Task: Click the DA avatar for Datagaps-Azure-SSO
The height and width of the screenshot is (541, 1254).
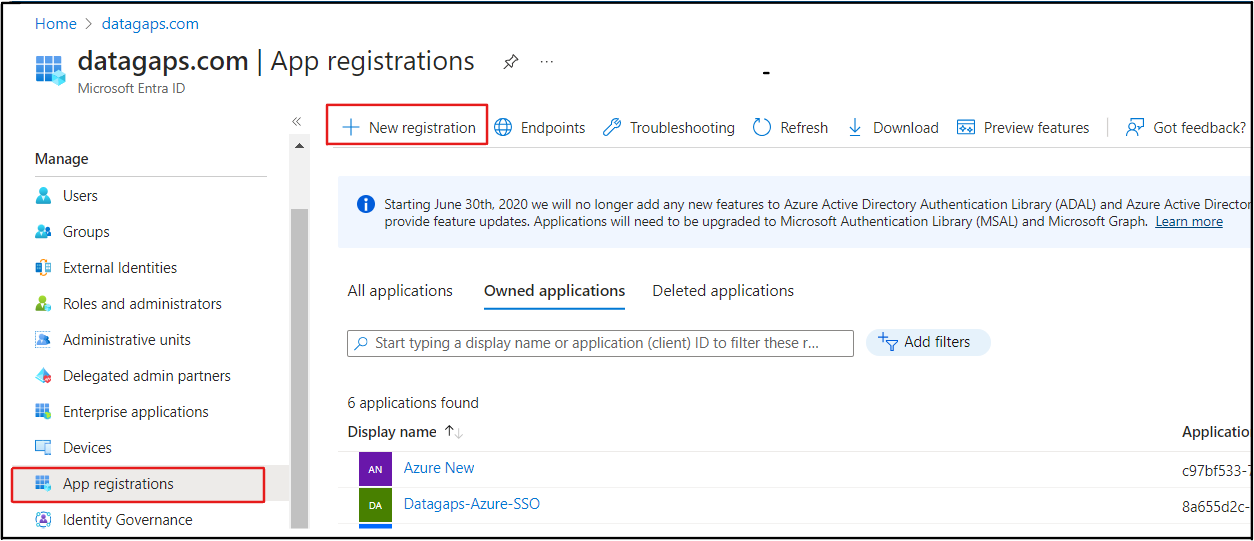Action: 375,505
